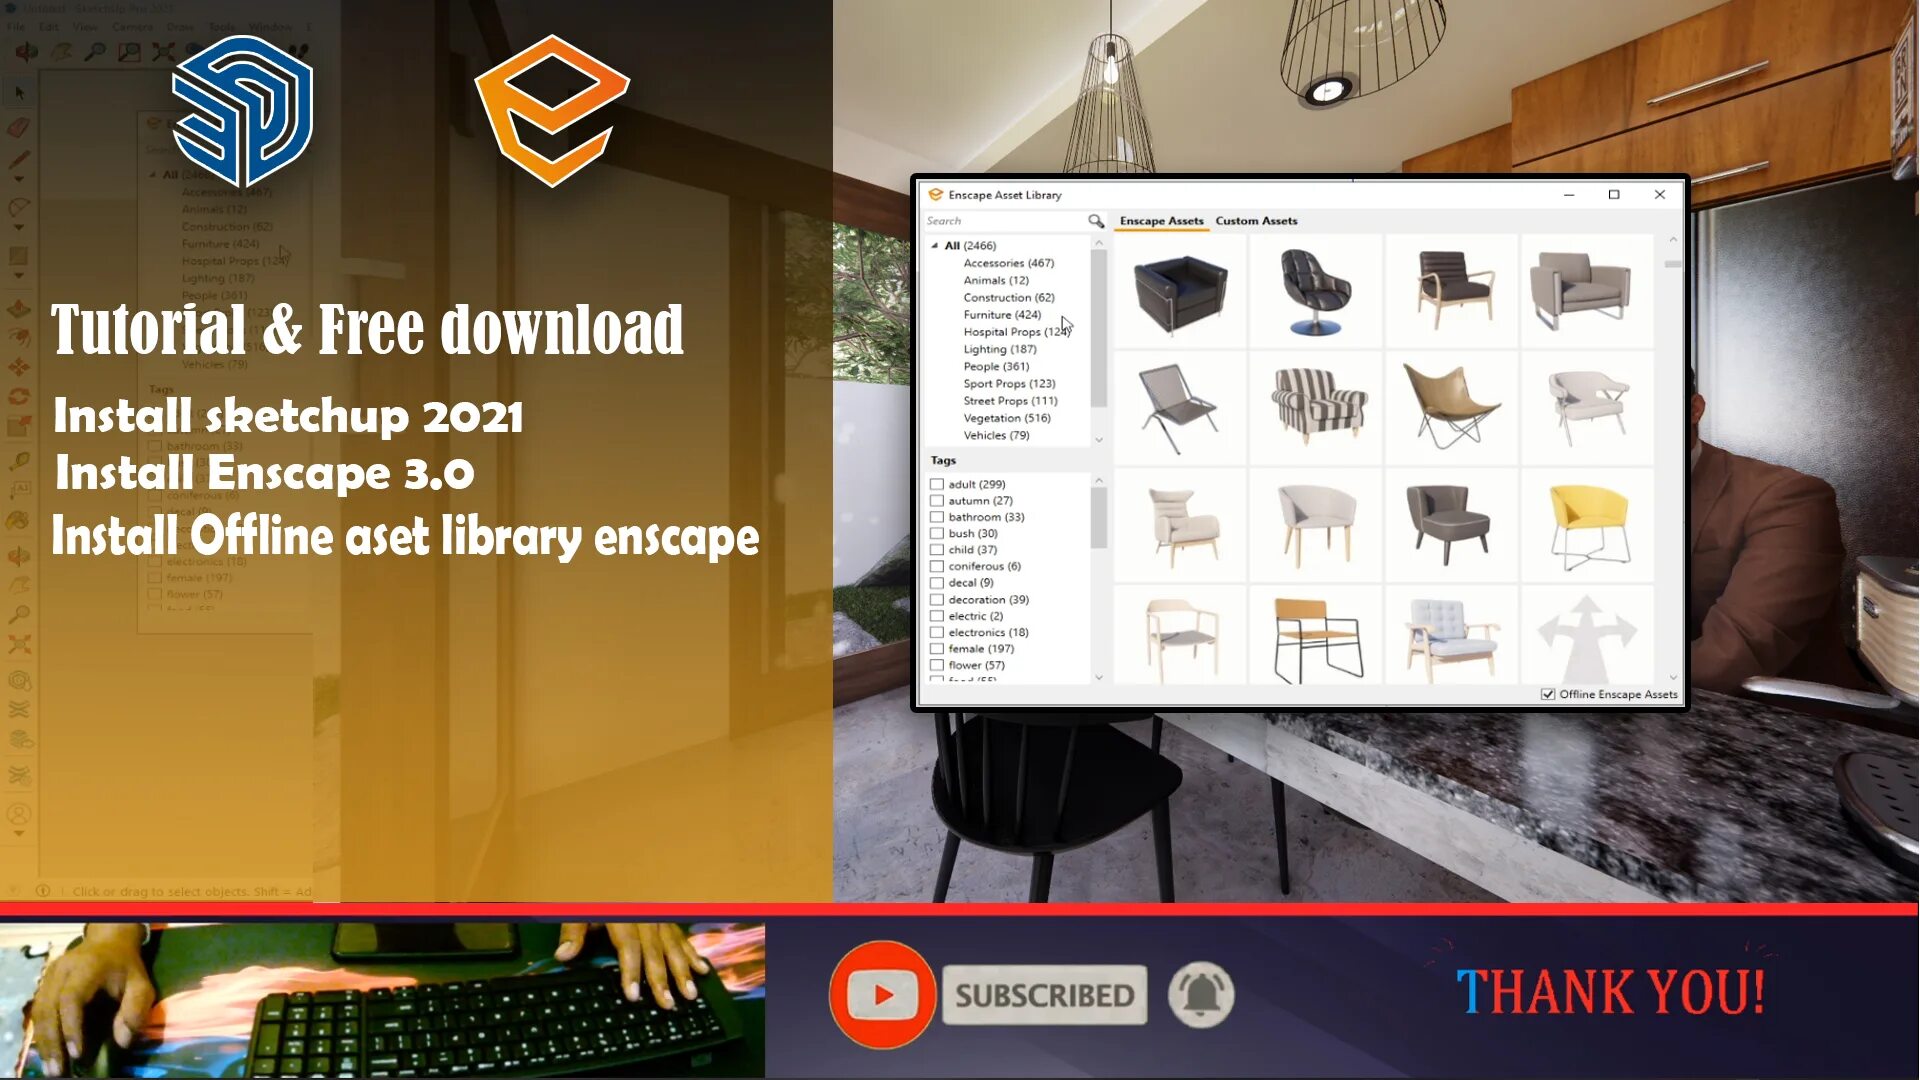The image size is (1920, 1080).
Task: Select the Sport Props (123) category
Action: pyautogui.click(x=1009, y=383)
